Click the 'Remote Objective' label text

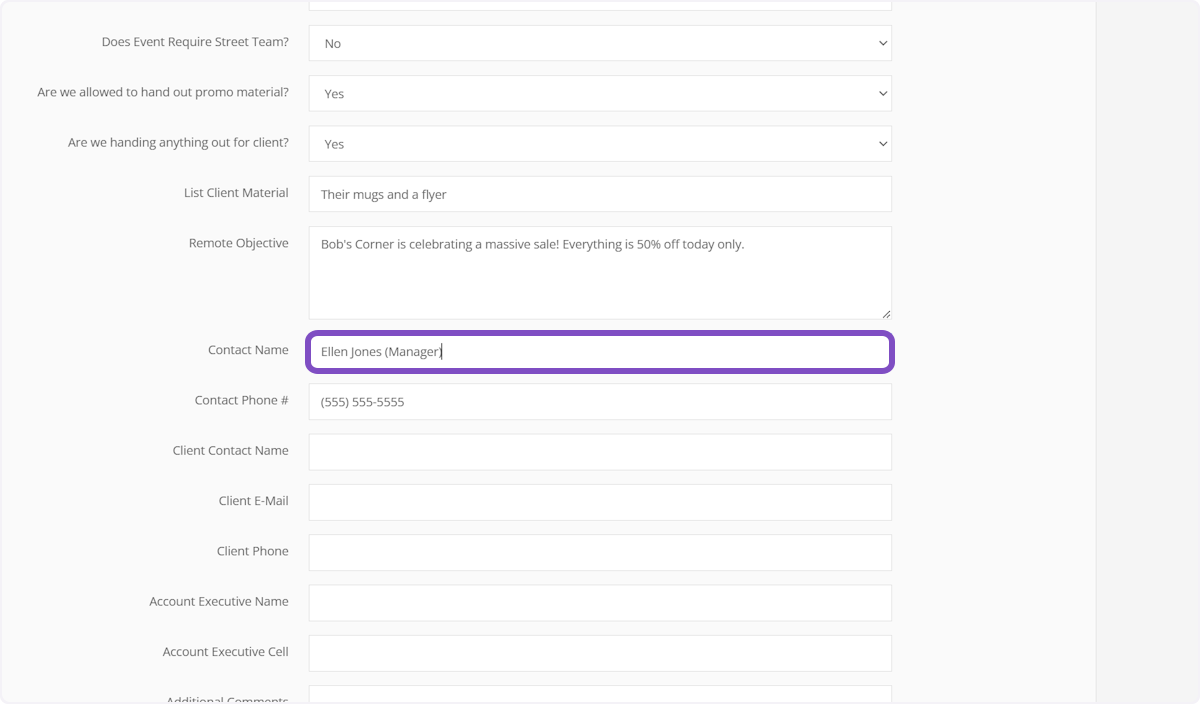[x=238, y=243]
